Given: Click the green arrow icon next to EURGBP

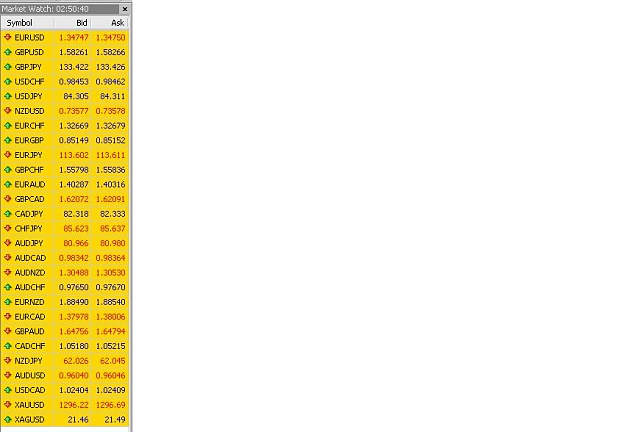Looking at the screenshot, I should coord(8,140).
